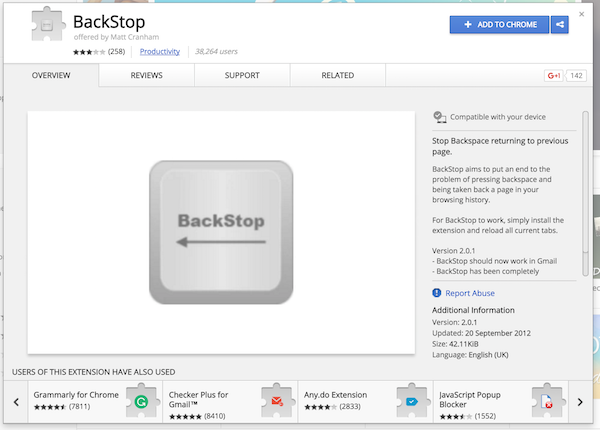Click the Report Abuse exclamation icon
This screenshot has width=600, height=430.
point(437,293)
